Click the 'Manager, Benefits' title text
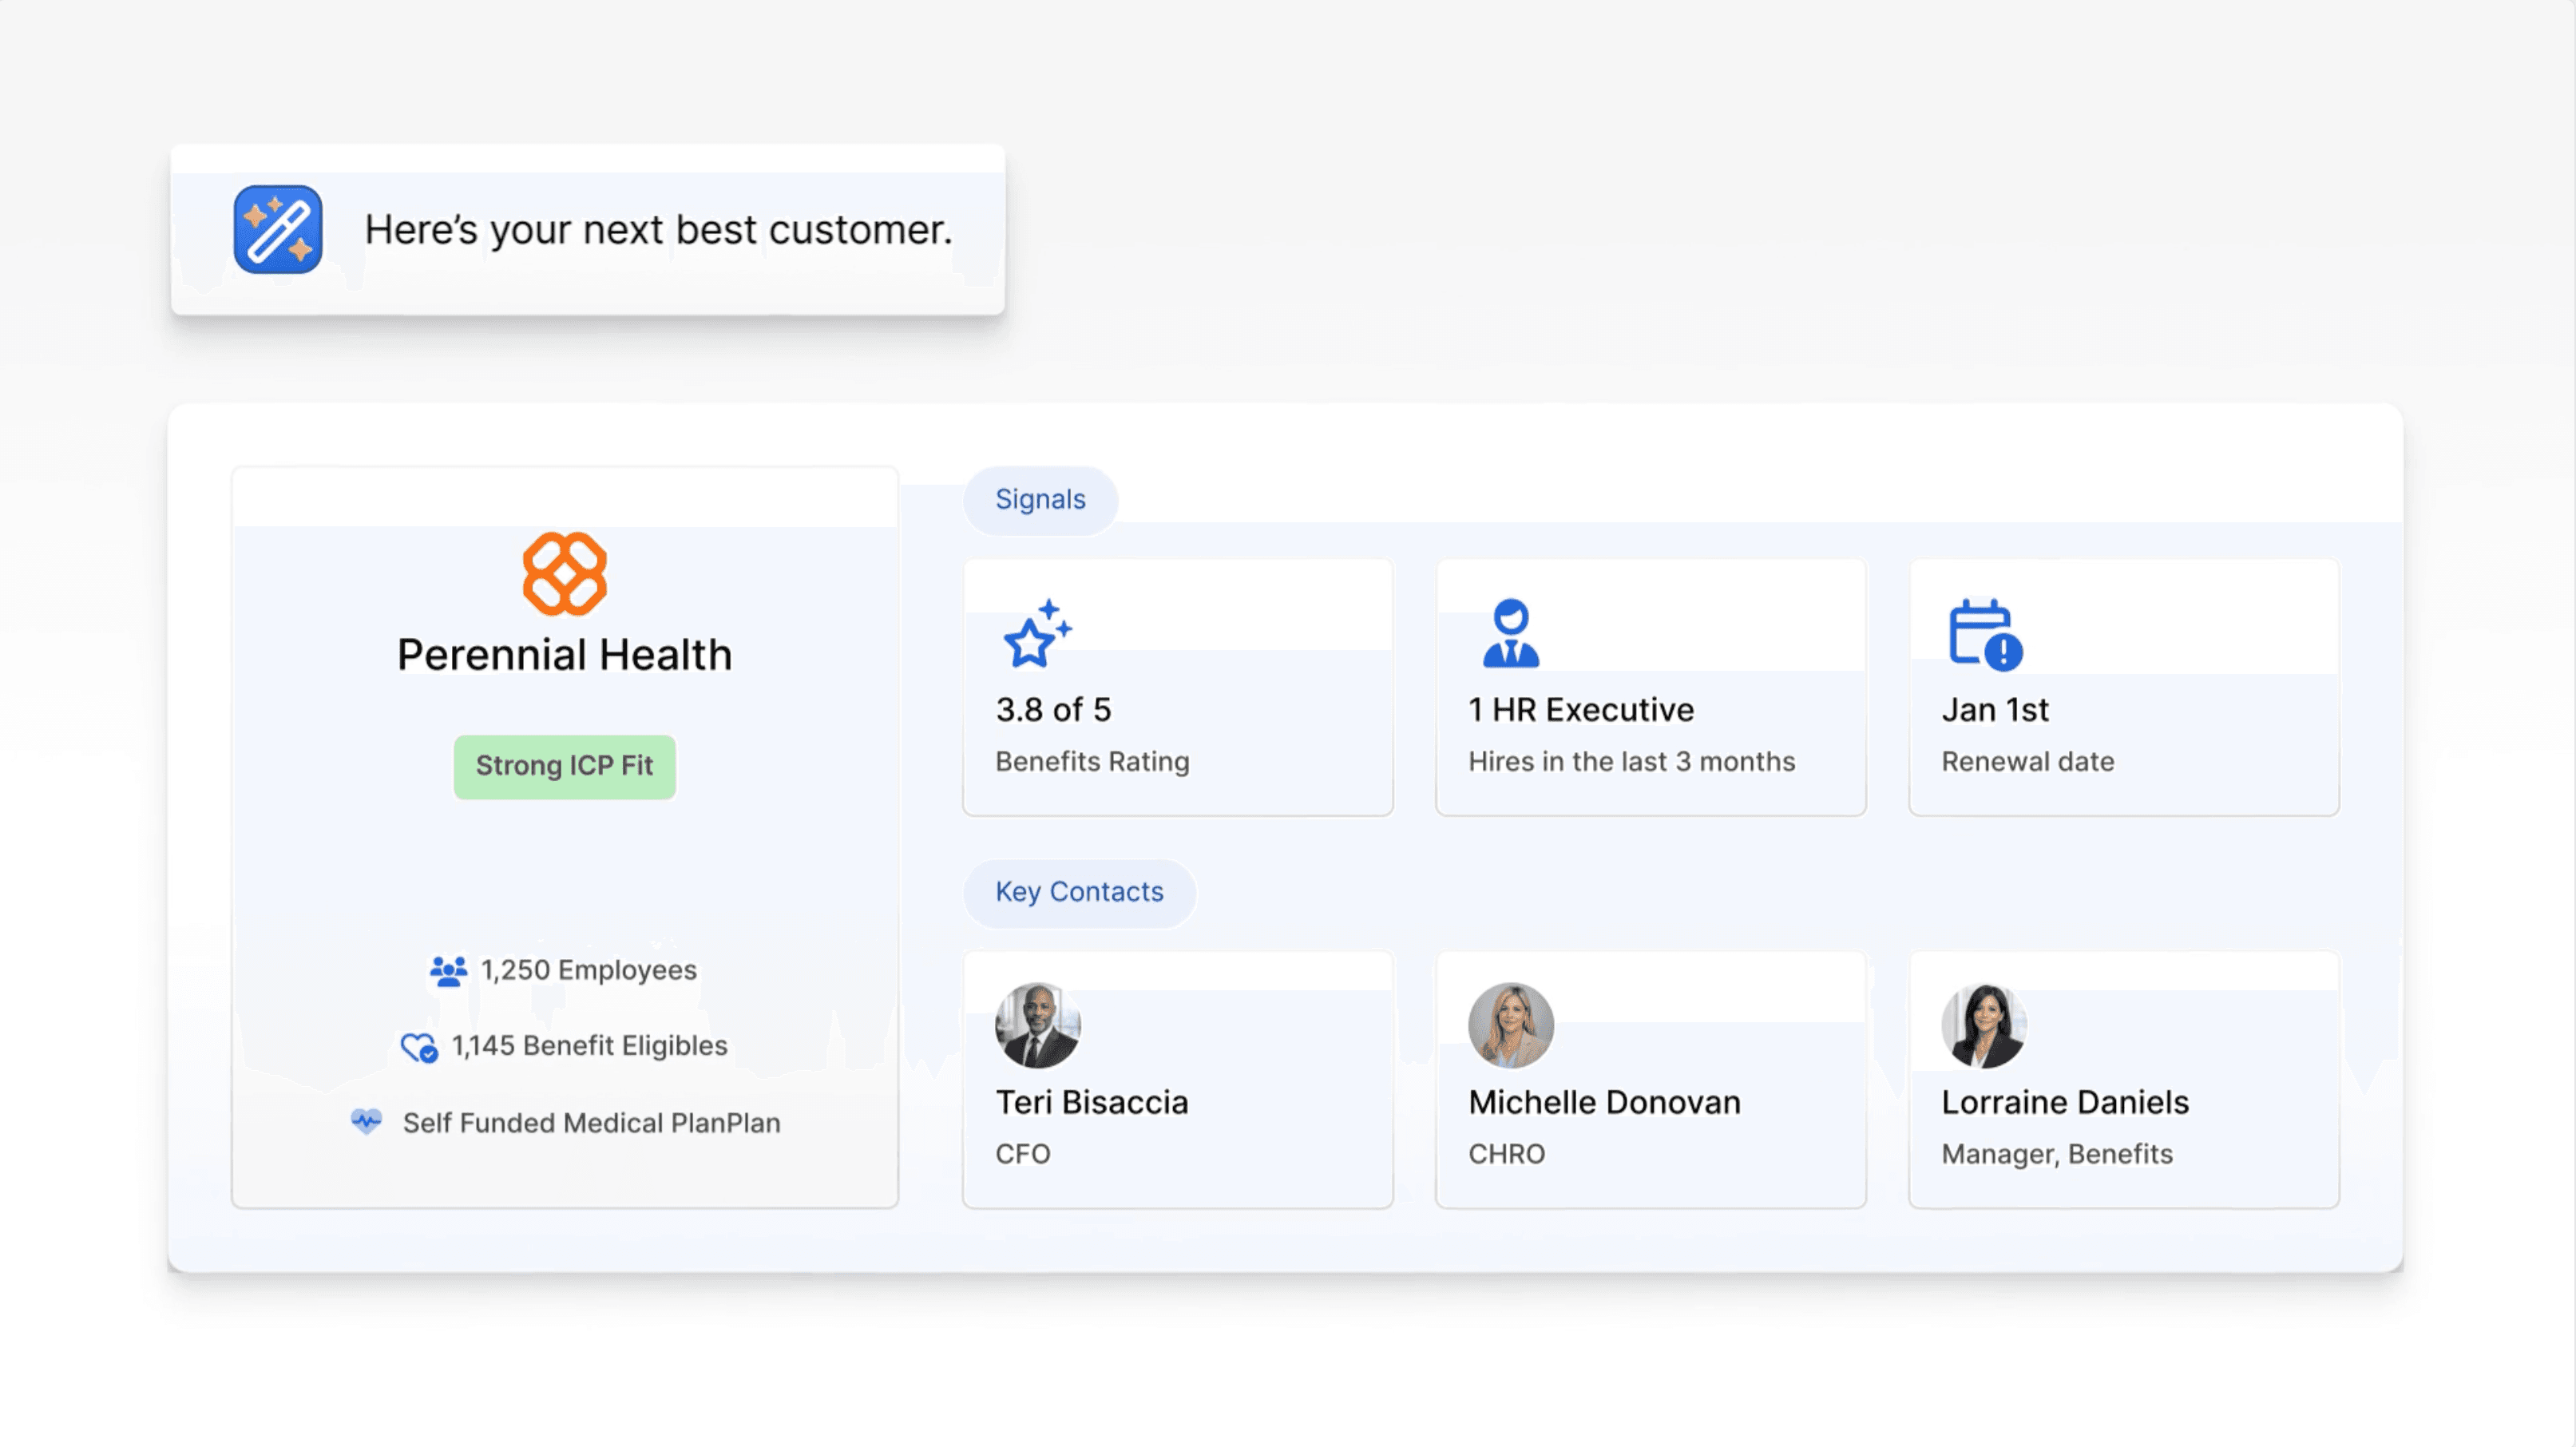Image resolution: width=2576 pixels, height=1447 pixels. click(2057, 1154)
